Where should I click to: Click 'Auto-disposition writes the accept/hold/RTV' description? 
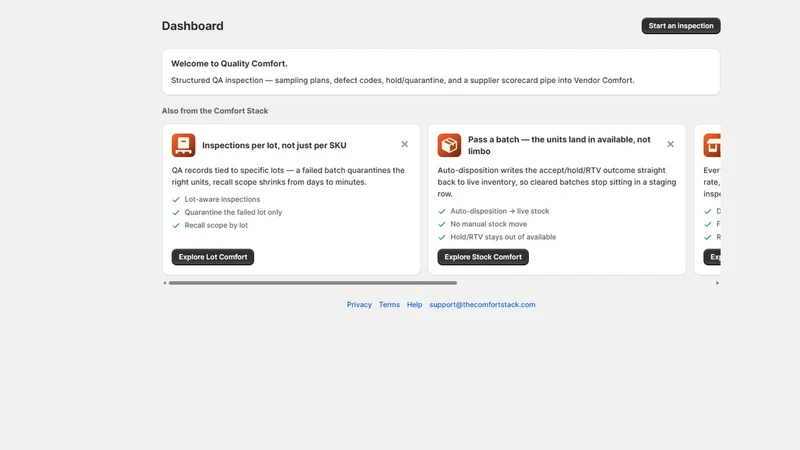click(557, 182)
